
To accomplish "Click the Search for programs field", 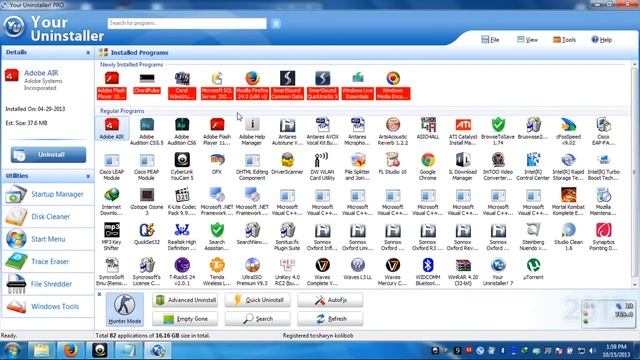I will [x=187, y=23].
